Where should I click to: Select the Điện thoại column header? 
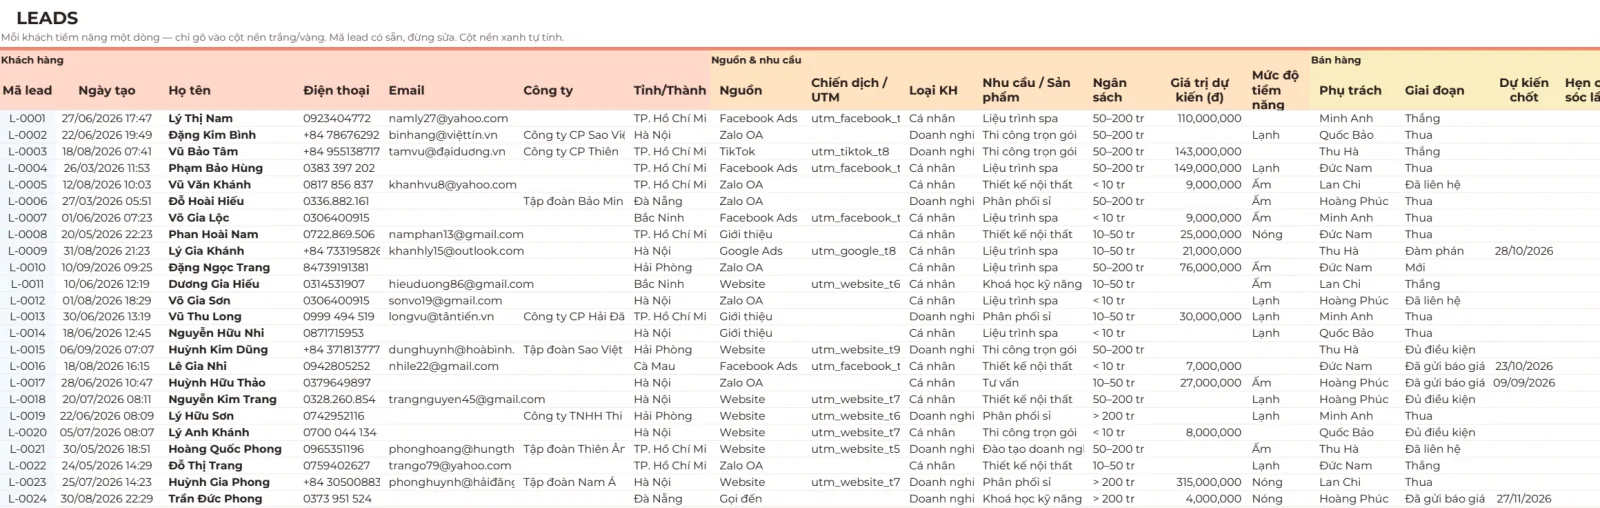coord(336,90)
